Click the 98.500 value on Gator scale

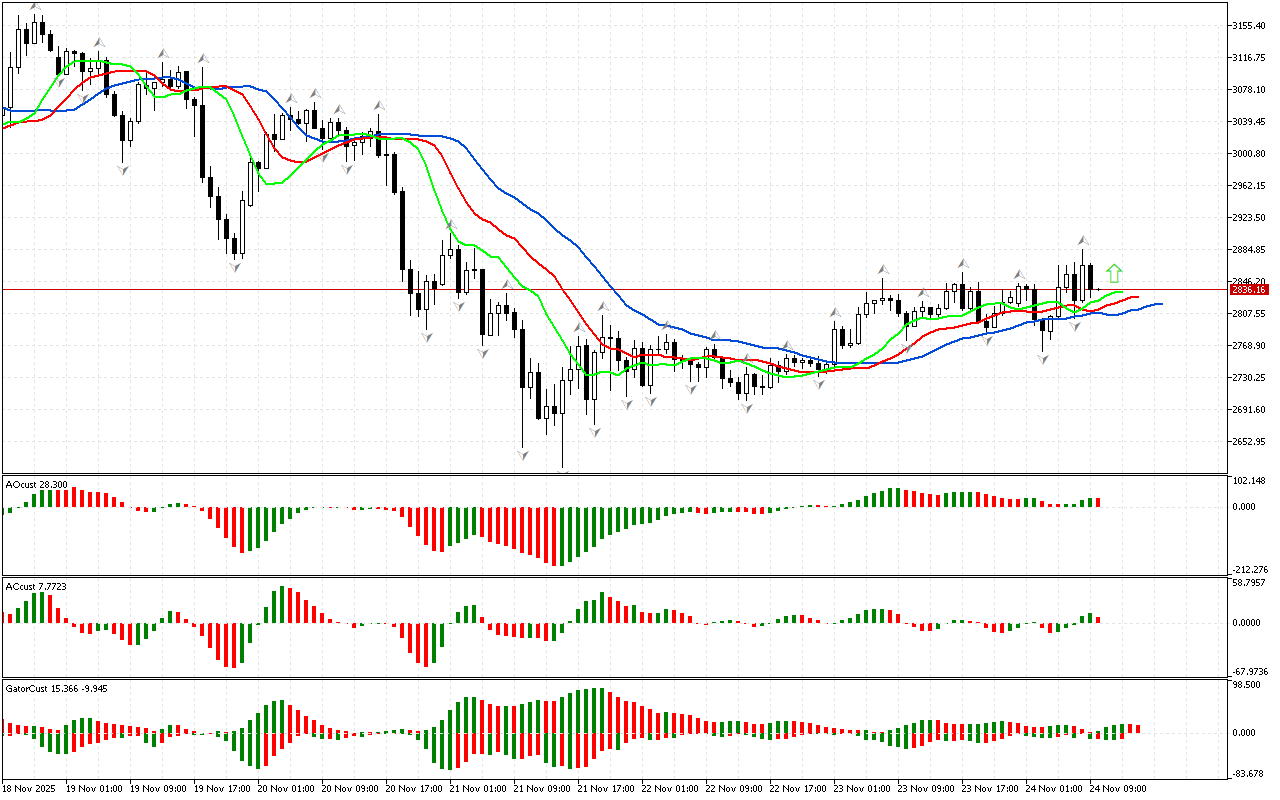point(1247,685)
